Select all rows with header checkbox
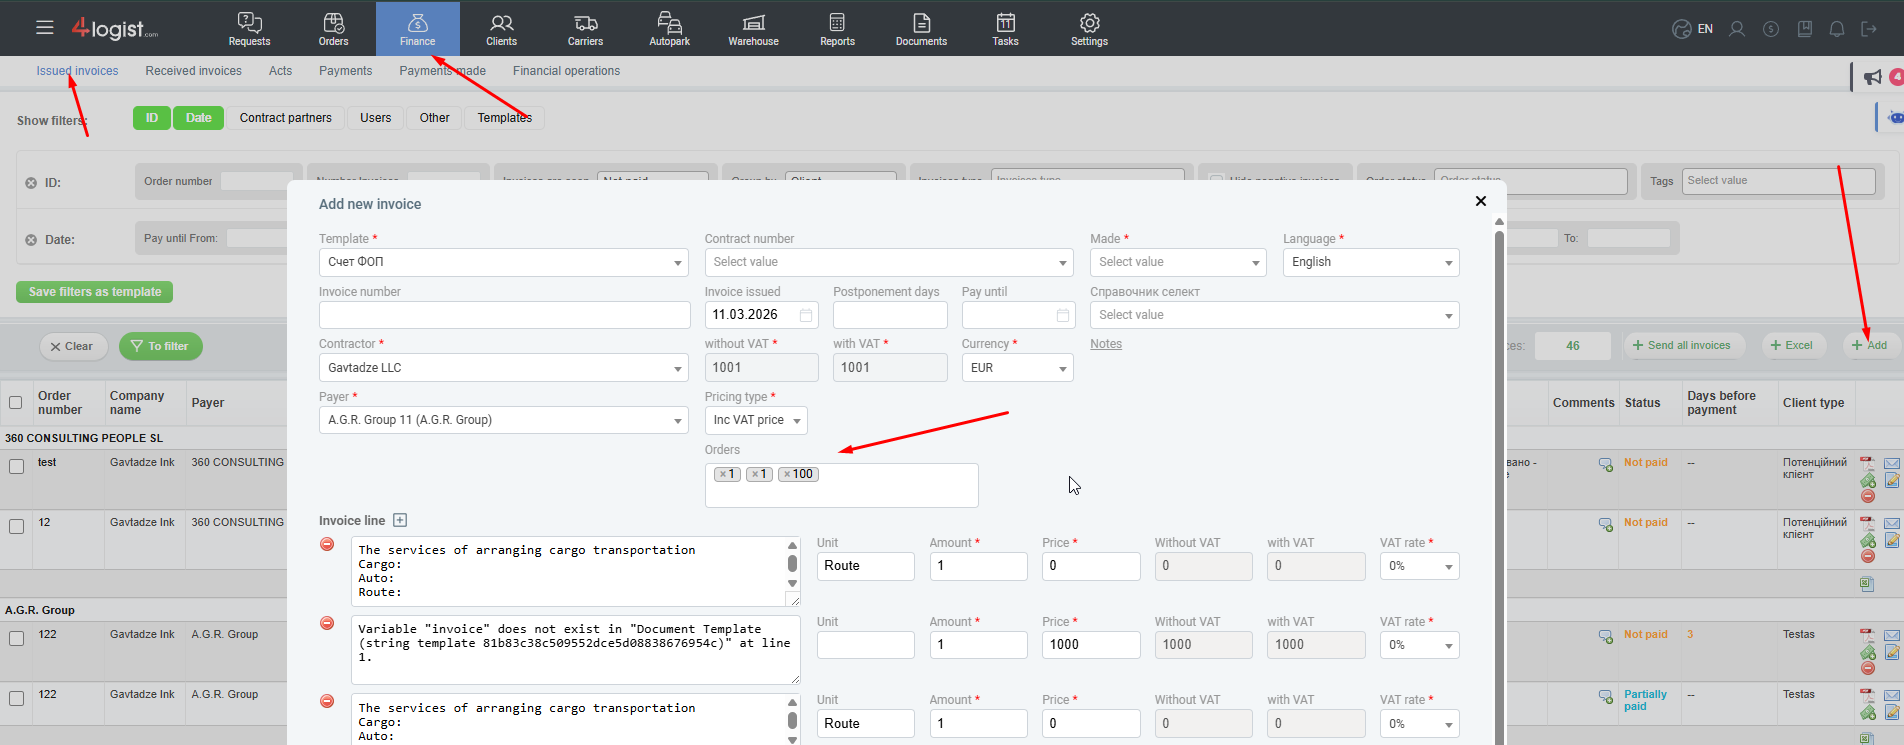This screenshot has width=1904, height=745. click(15, 403)
